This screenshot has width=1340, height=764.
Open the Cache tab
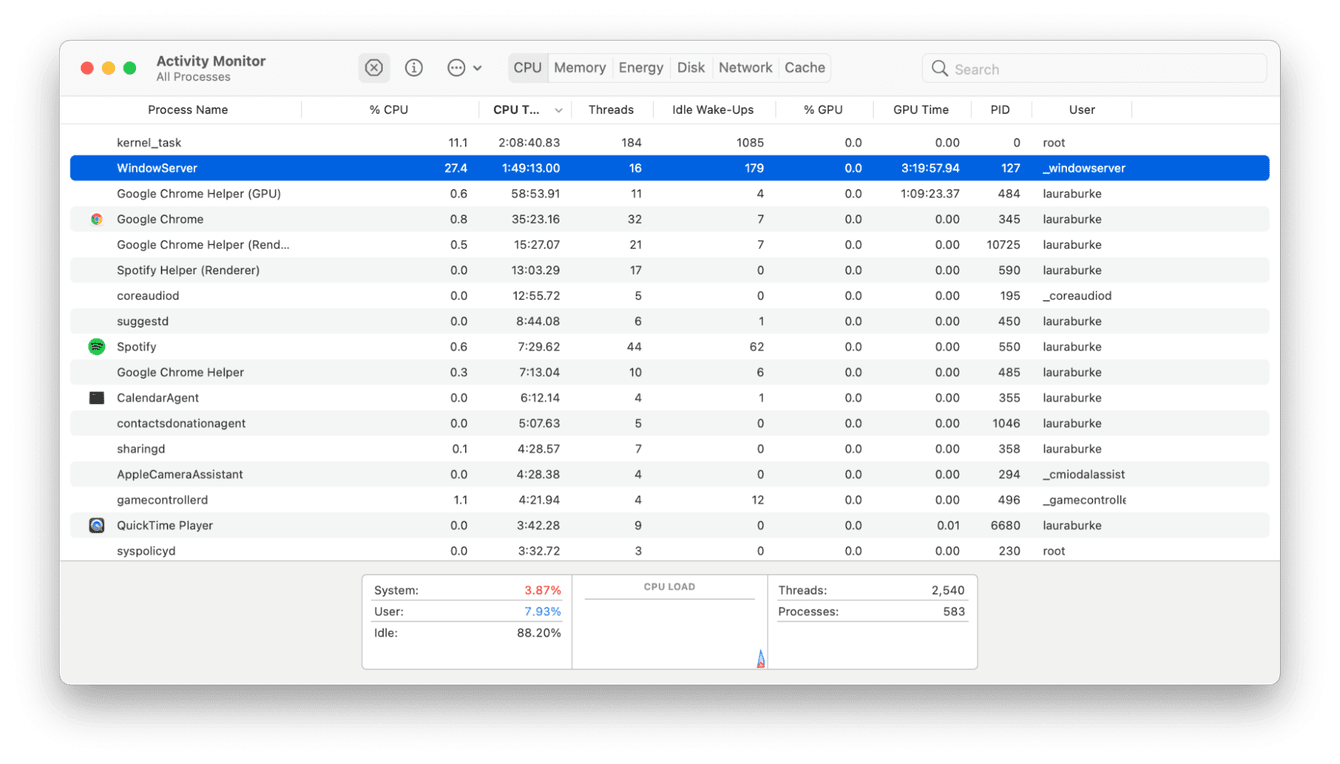805,68
